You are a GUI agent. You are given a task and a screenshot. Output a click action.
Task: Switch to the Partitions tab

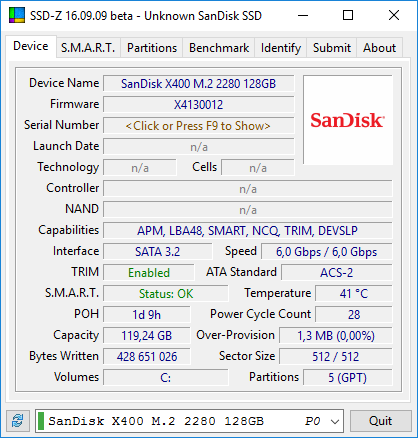click(x=152, y=48)
